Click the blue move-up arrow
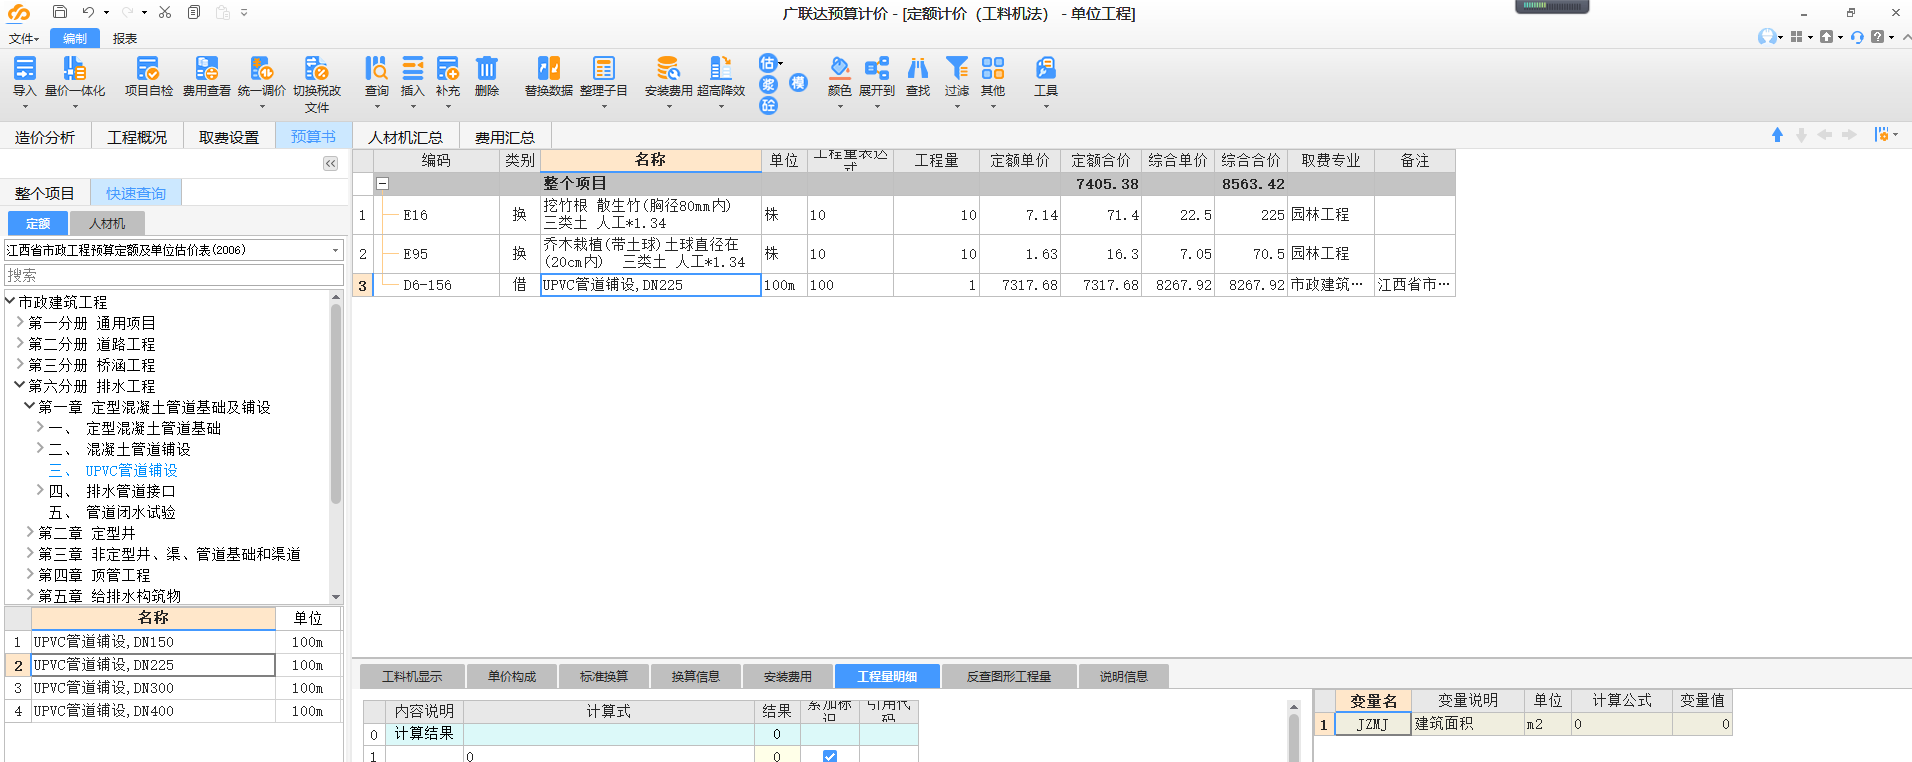 pyautogui.click(x=1777, y=135)
